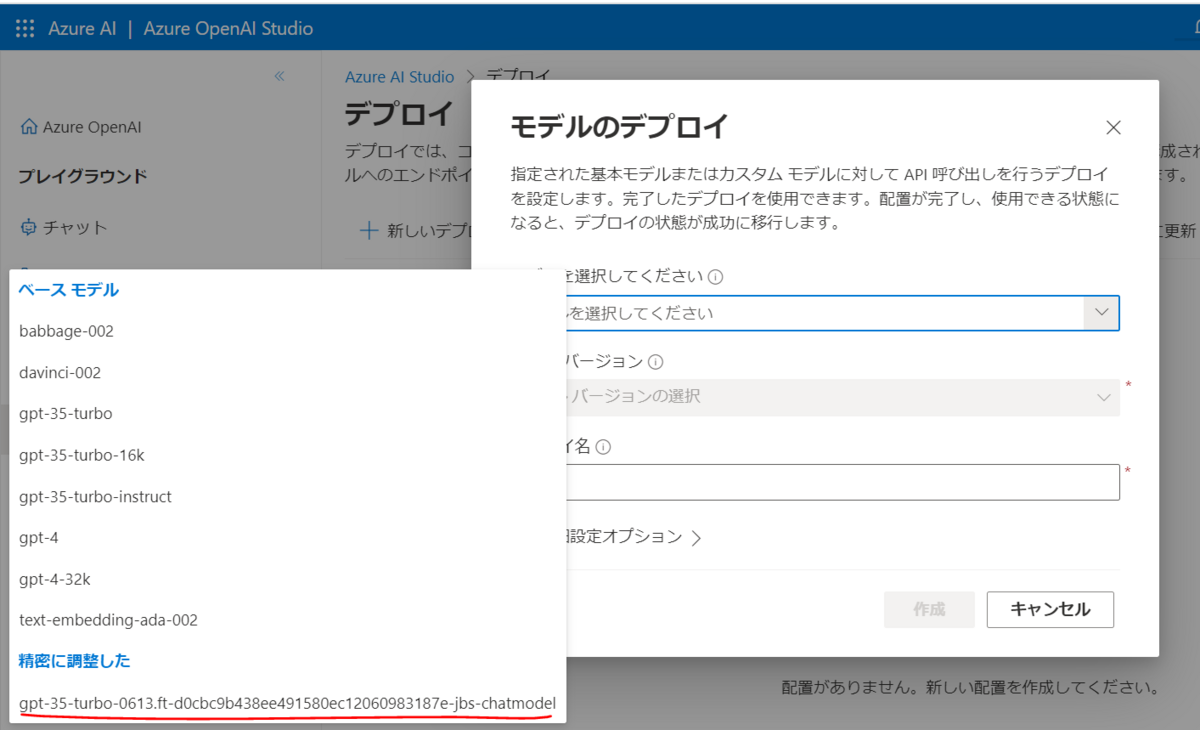Image resolution: width=1200 pixels, height=730 pixels.
Task: Show info icon next to deploy name
Action: coord(603,448)
